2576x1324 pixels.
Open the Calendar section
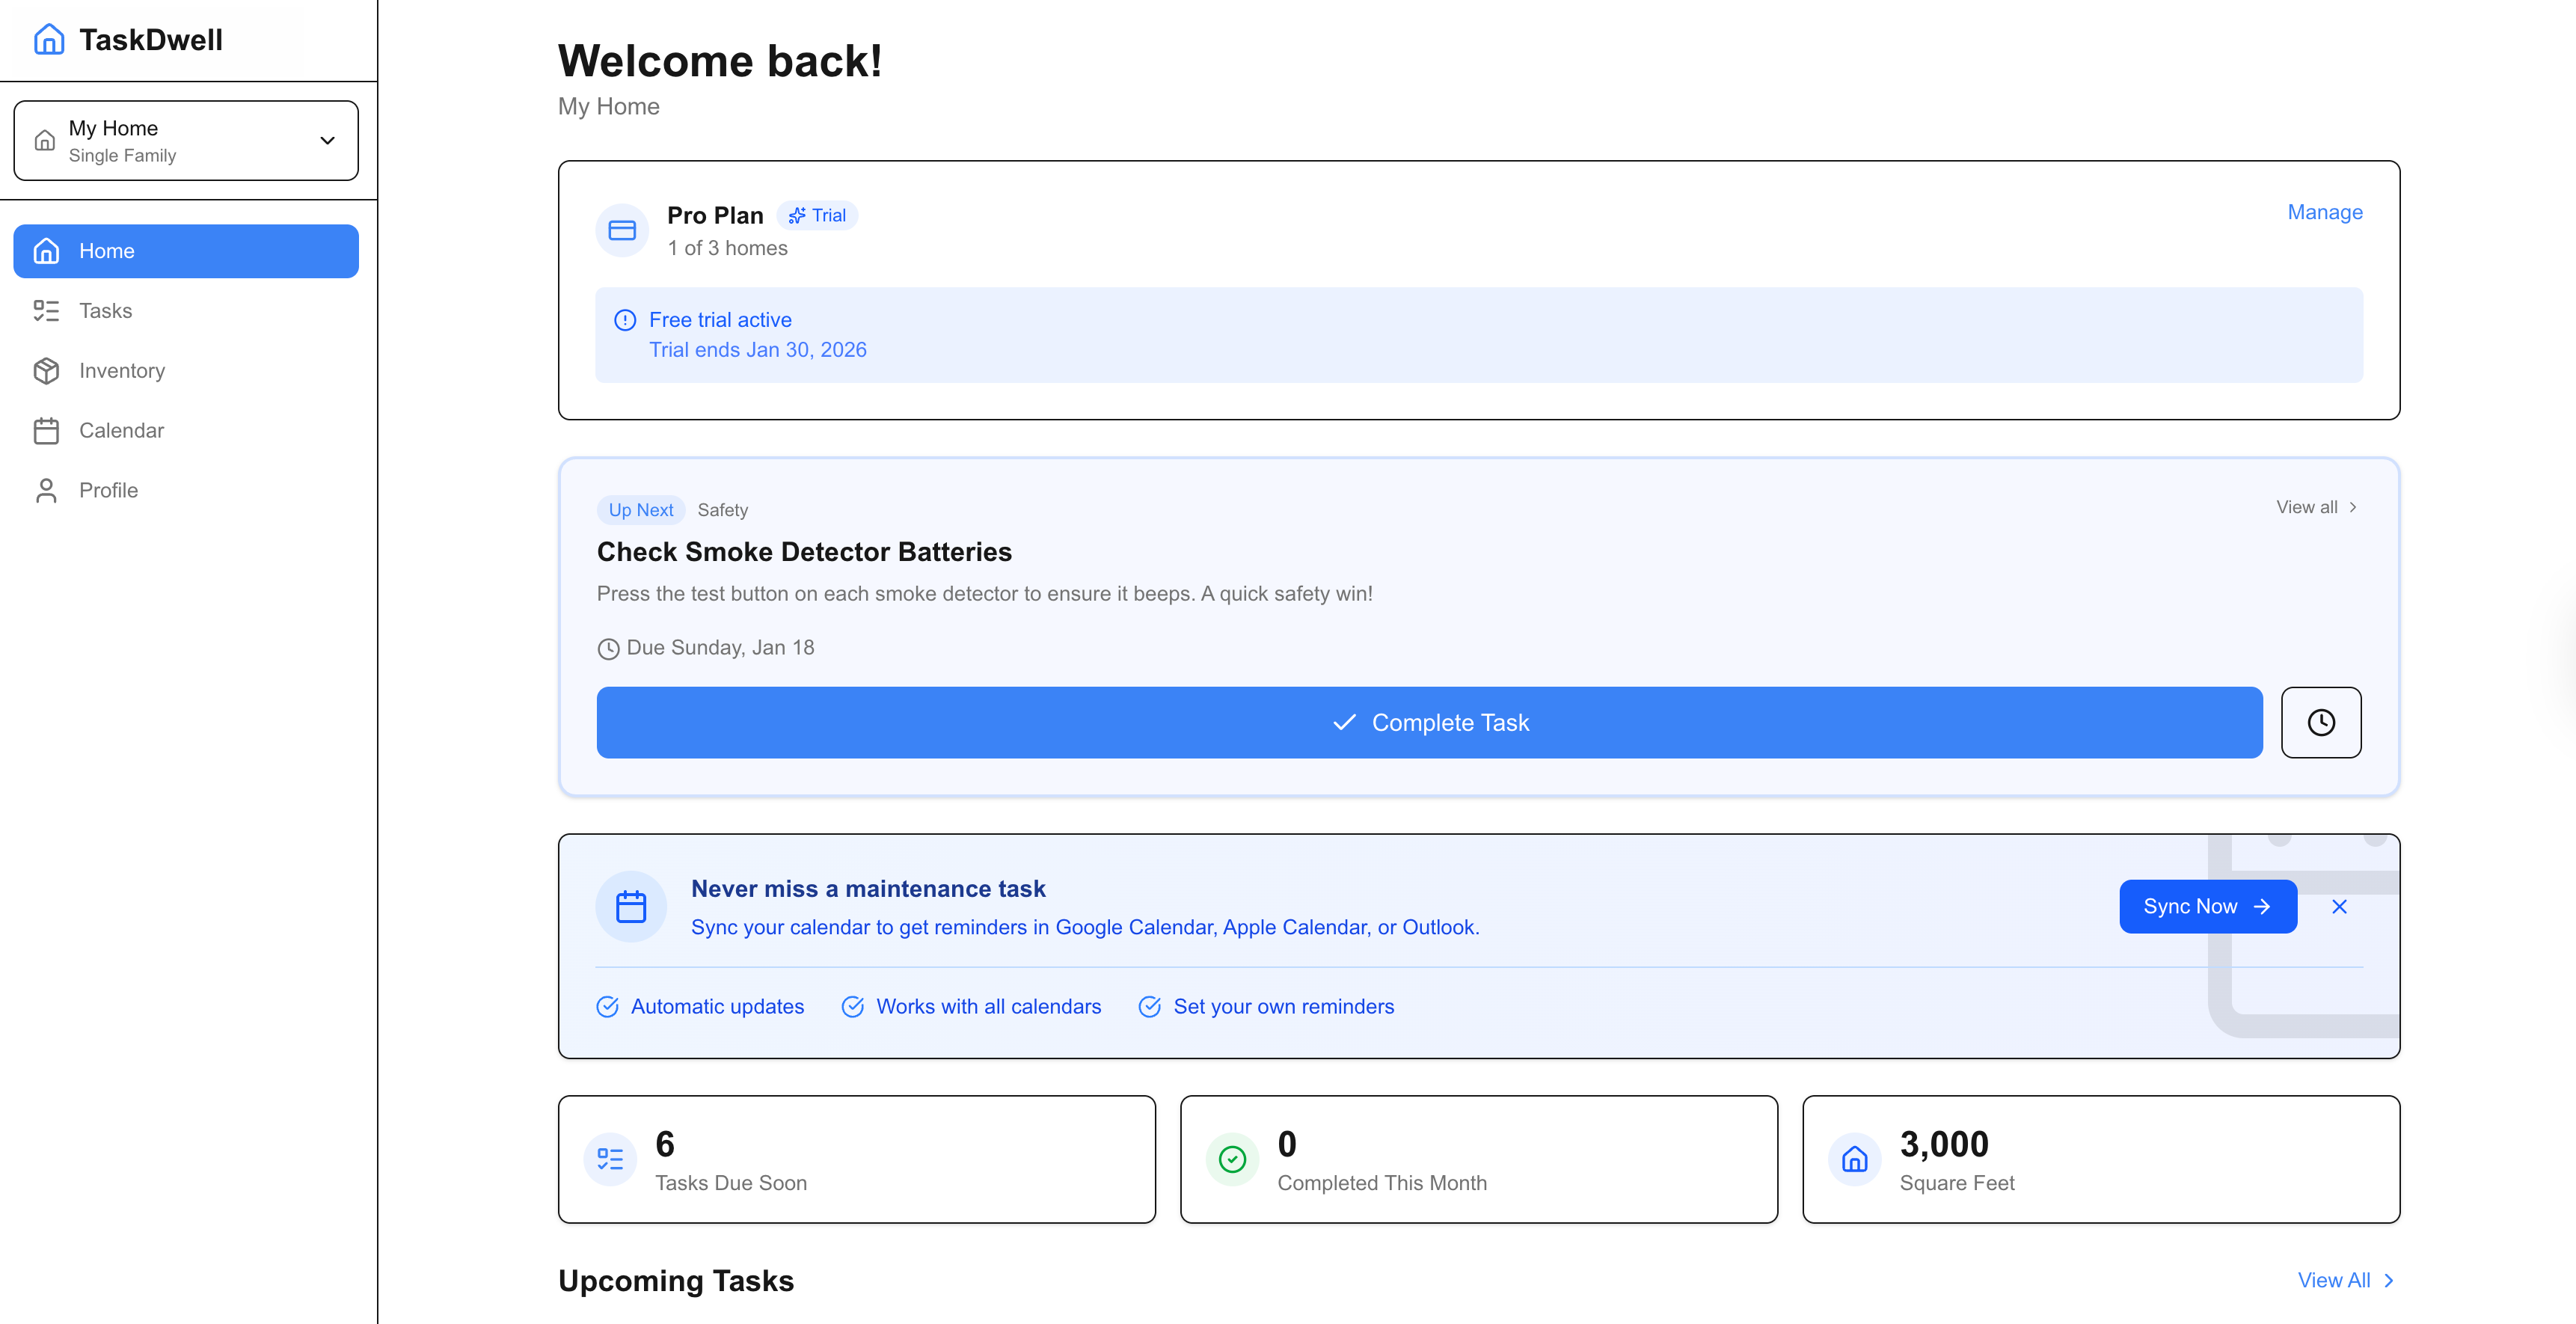[122, 430]
